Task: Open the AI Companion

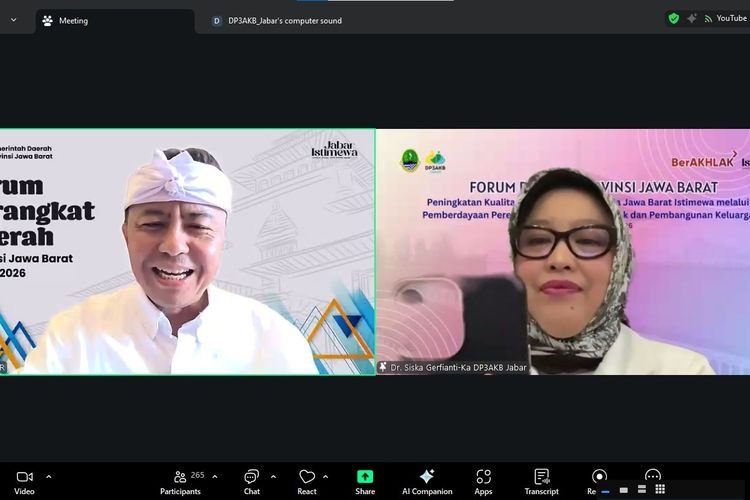Action: click(427, 482)
